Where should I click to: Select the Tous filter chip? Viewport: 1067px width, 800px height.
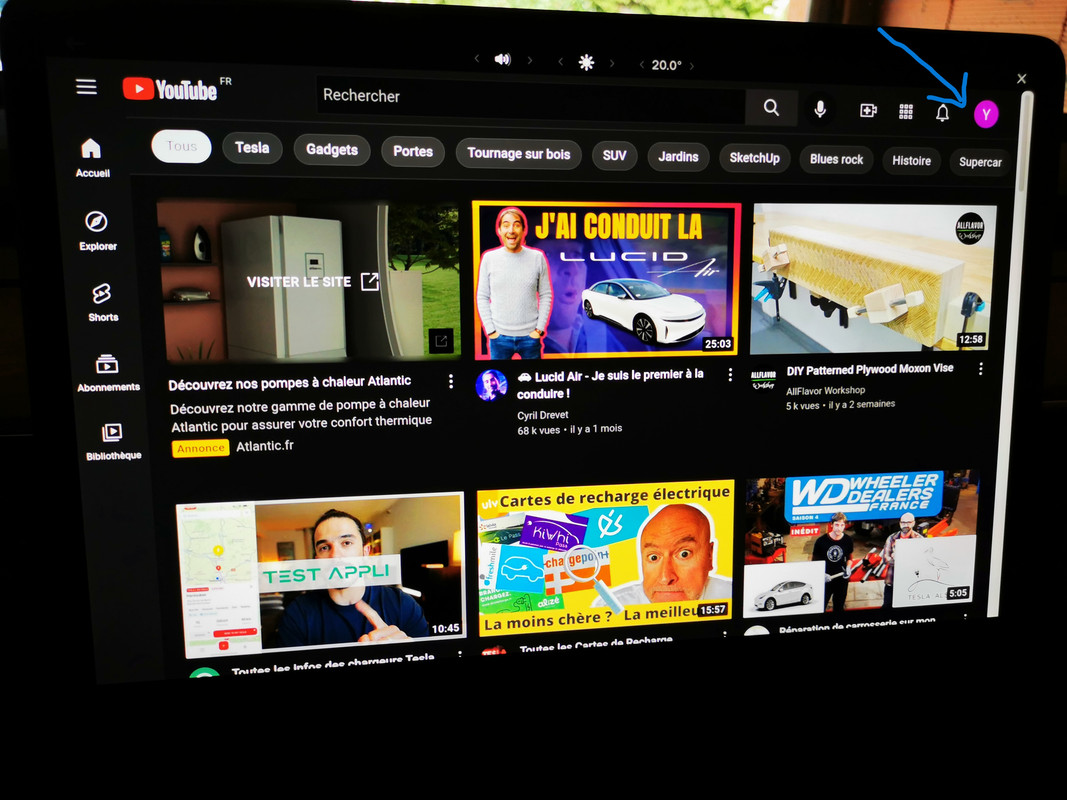tap(181, 146)
